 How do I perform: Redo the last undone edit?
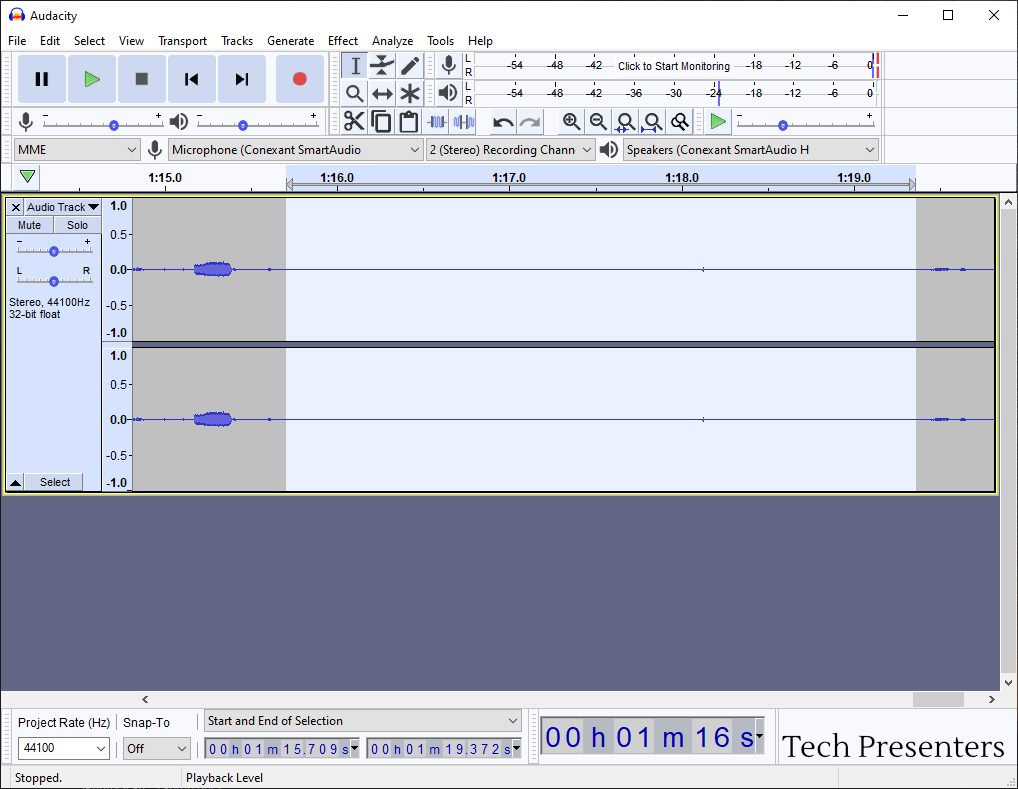point(530,121)
